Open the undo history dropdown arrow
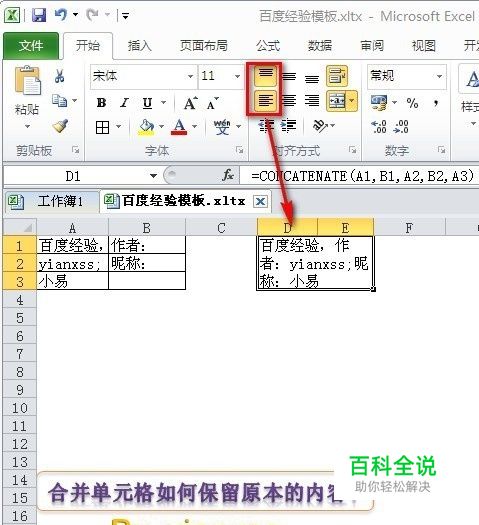 pos(76,15)
